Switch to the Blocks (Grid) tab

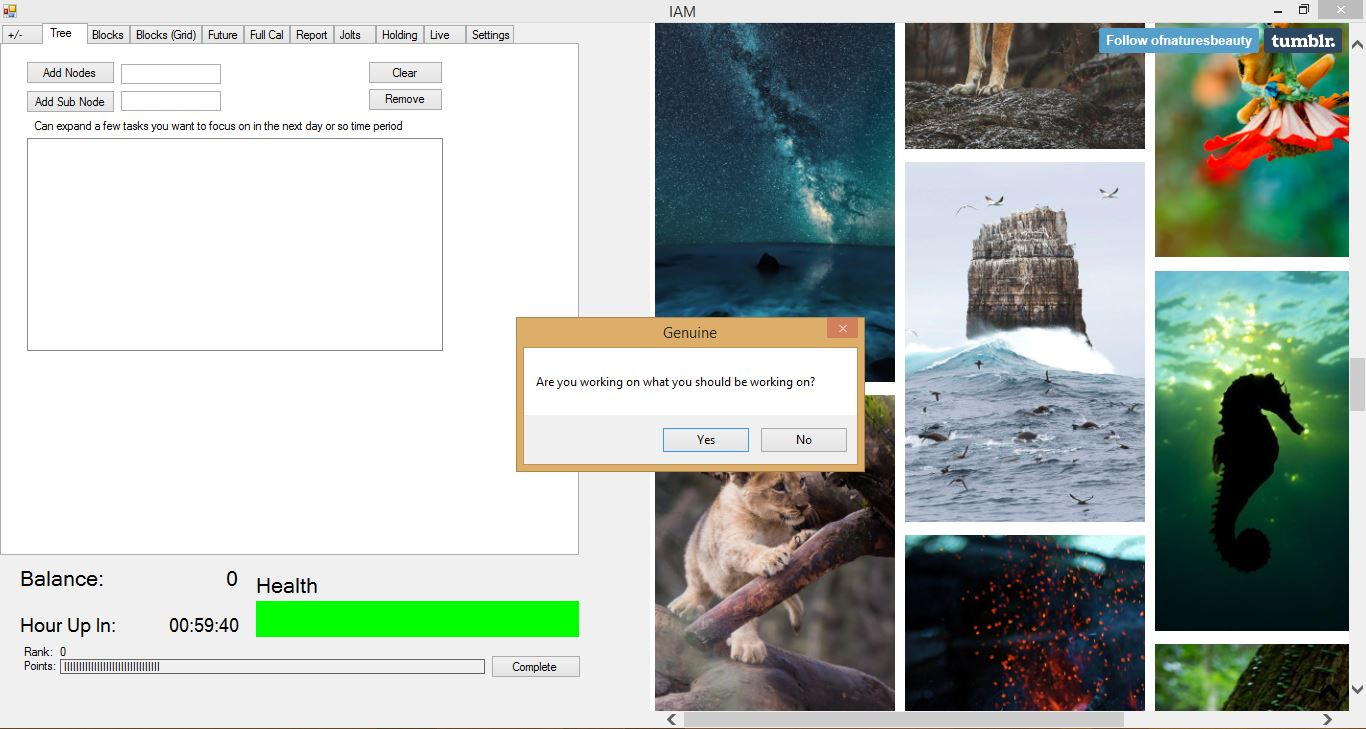(x=166, y=35)
